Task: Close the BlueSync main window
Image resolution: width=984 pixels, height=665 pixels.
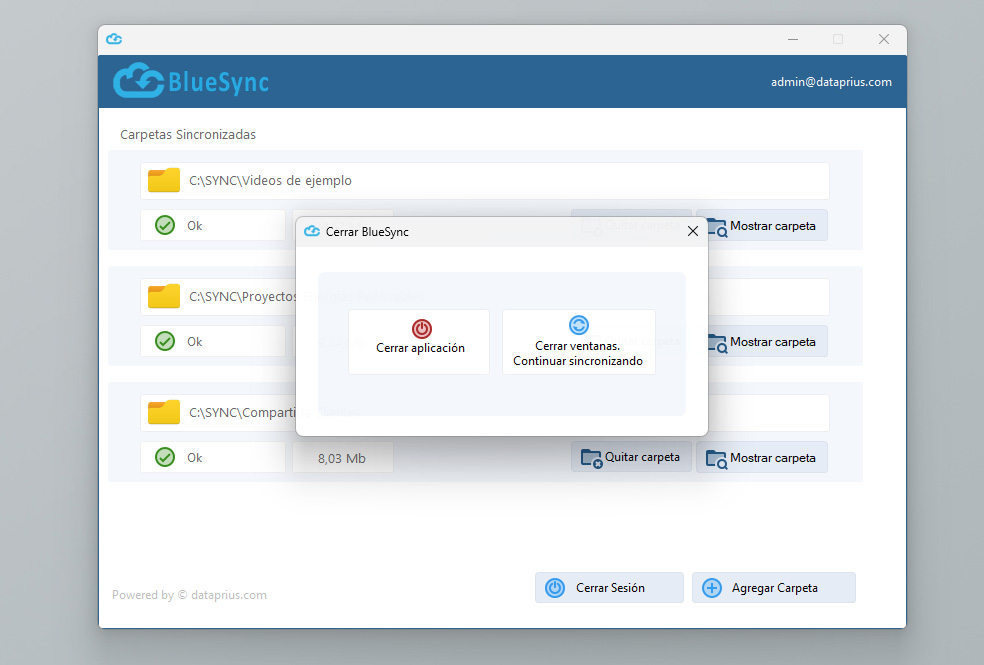Action: click(x=884, y=40)
